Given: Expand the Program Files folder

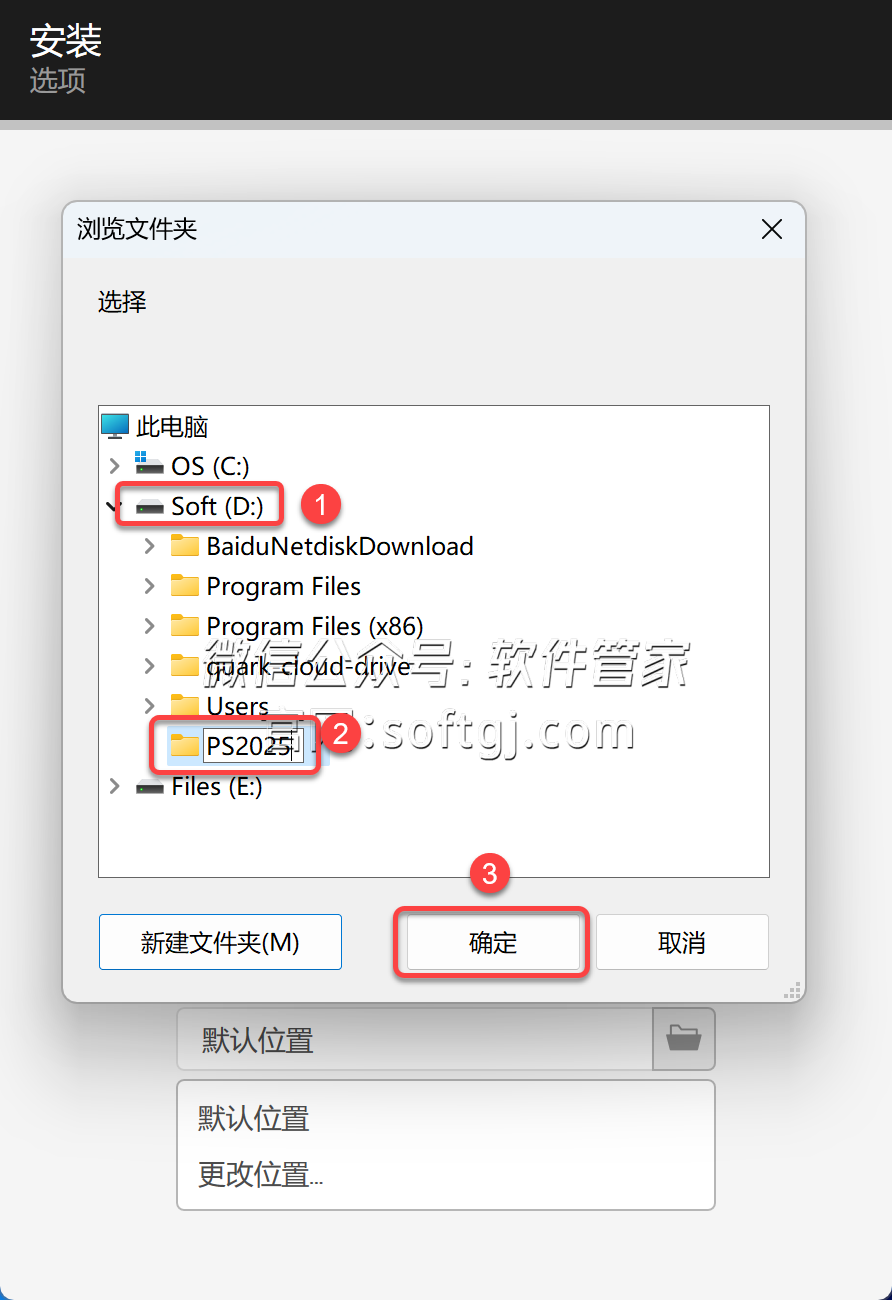Looking at the screenshot, I should pos(150,586).
